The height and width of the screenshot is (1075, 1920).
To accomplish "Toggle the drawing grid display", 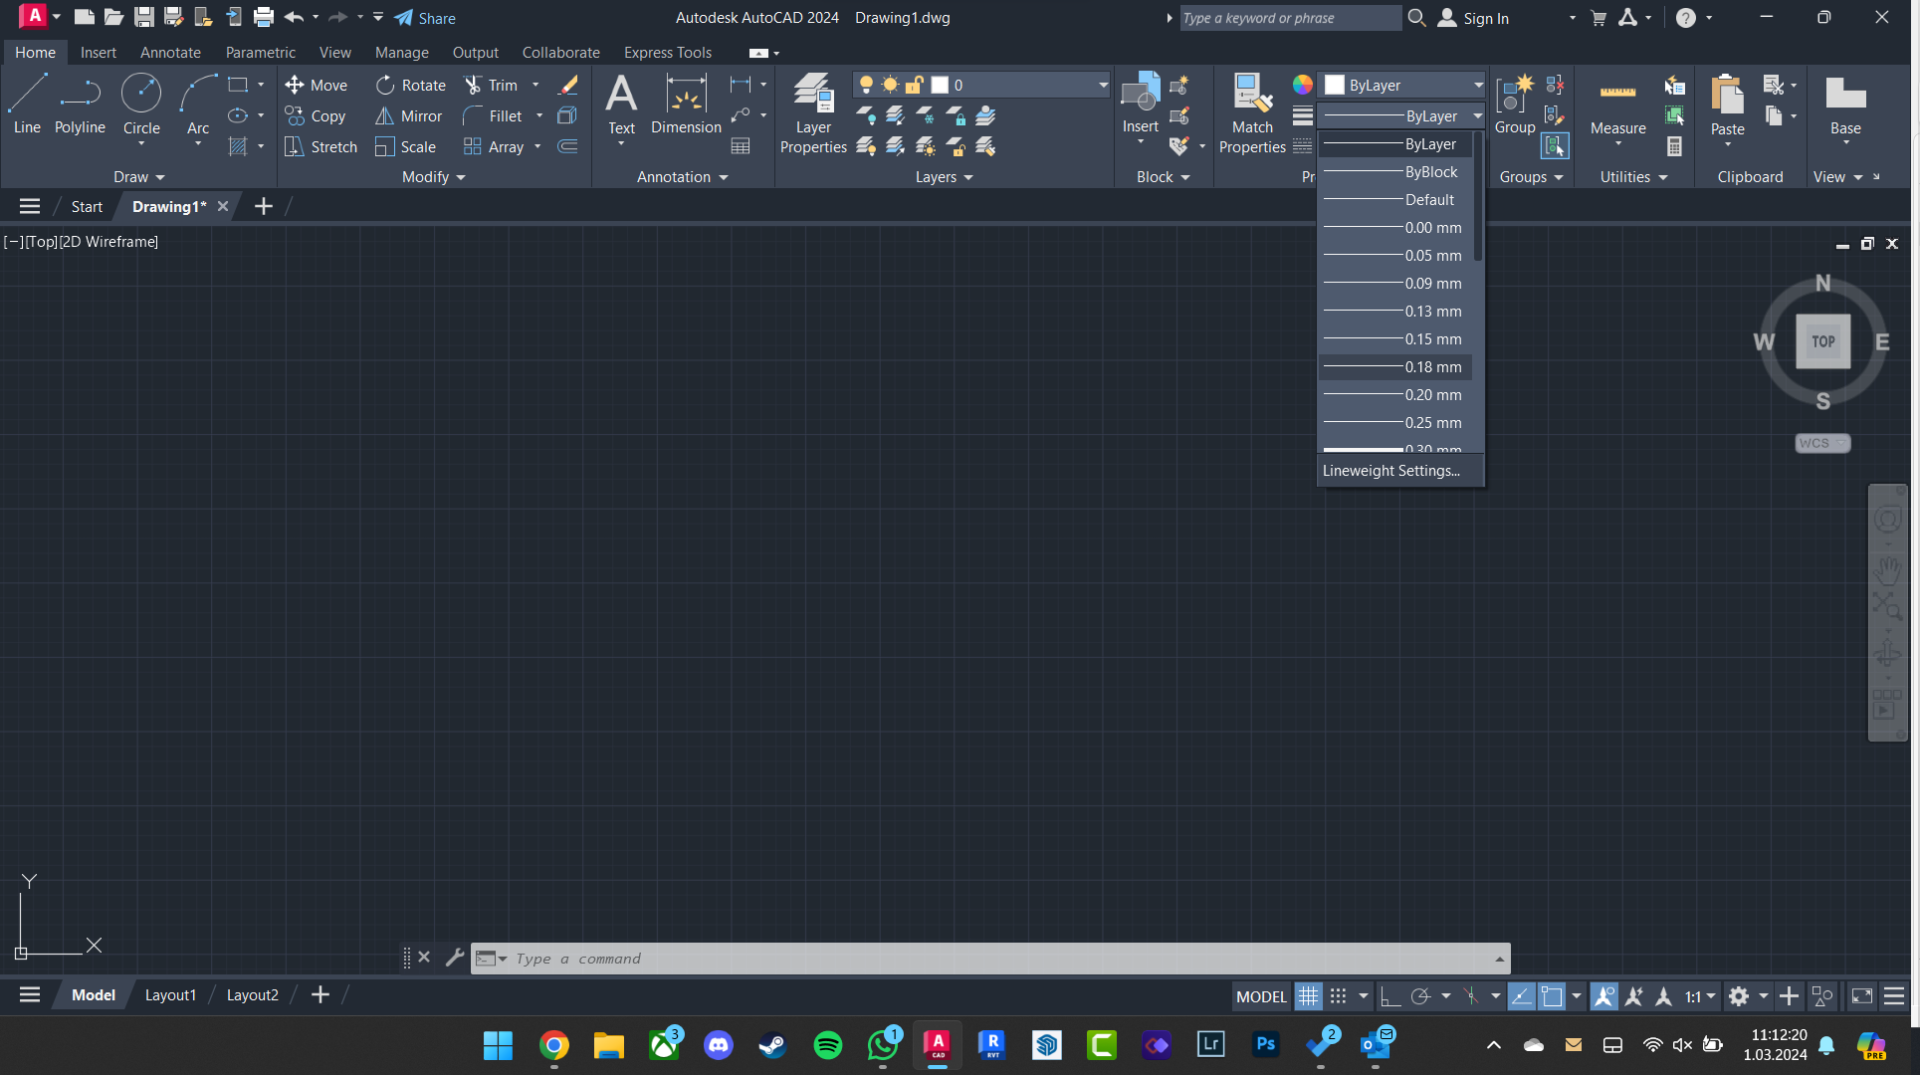I will 1308,996.
